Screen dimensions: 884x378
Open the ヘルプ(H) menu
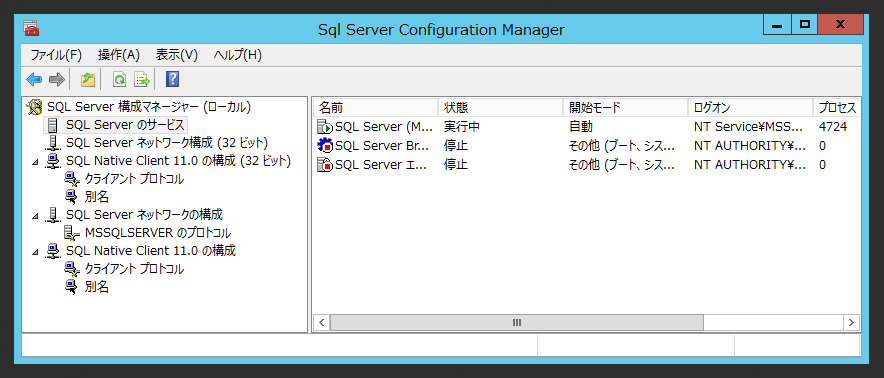point(238,55)
